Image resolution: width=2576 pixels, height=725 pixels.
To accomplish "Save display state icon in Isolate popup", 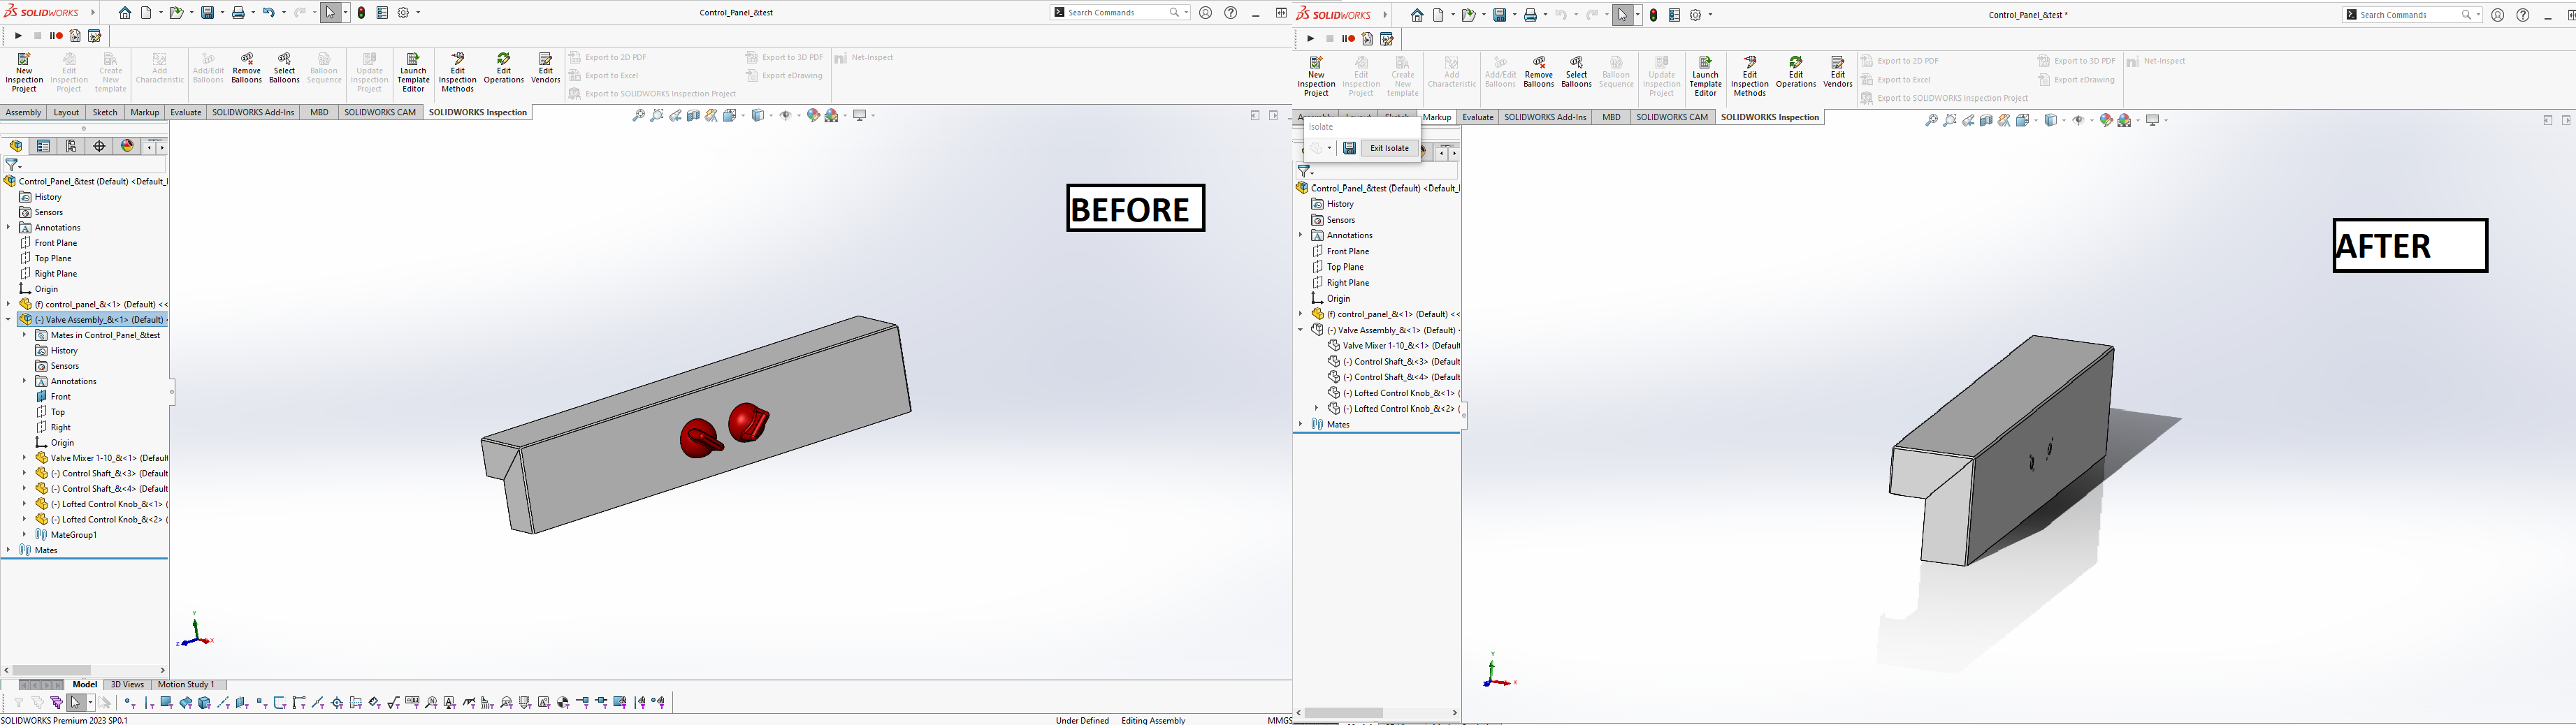I will pos(1349,148).
